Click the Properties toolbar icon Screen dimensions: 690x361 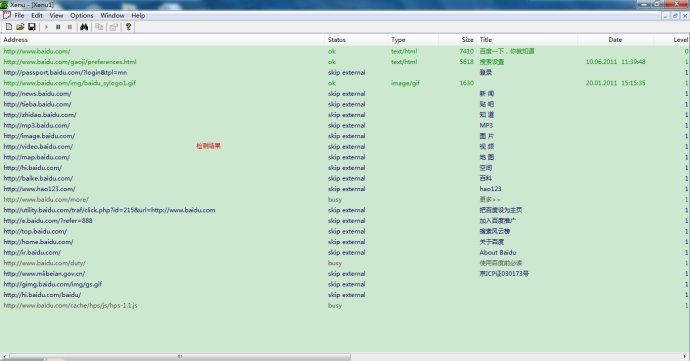pos(114,27)
